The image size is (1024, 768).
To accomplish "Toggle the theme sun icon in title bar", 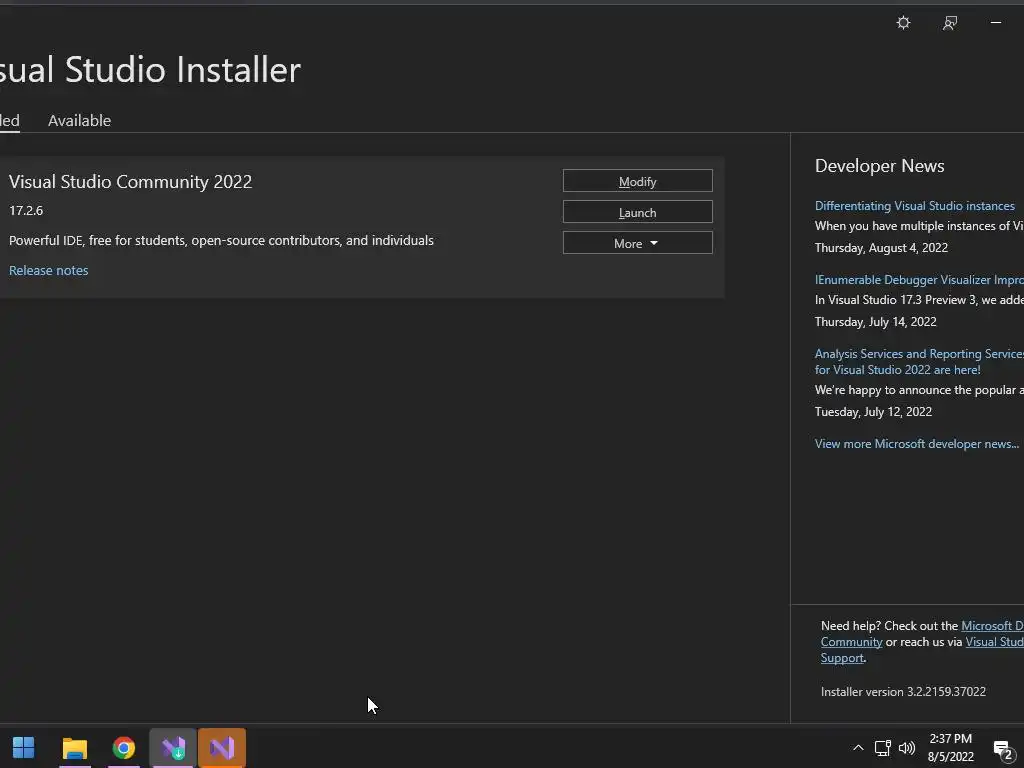I will [903, 23].
